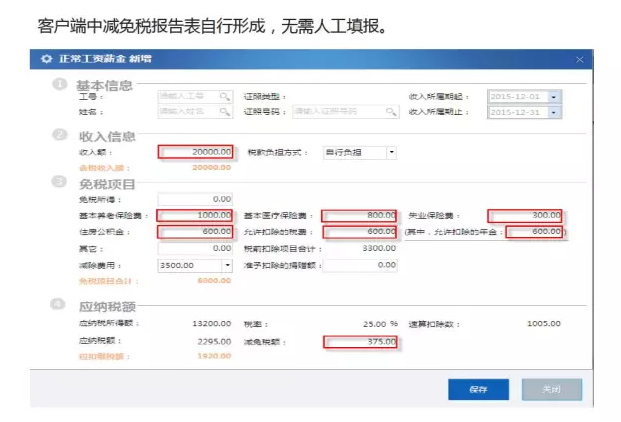The image size is (621, 422).
Task: Open the 收入所属期起 date dropdown
Action: tap(554, 97)
